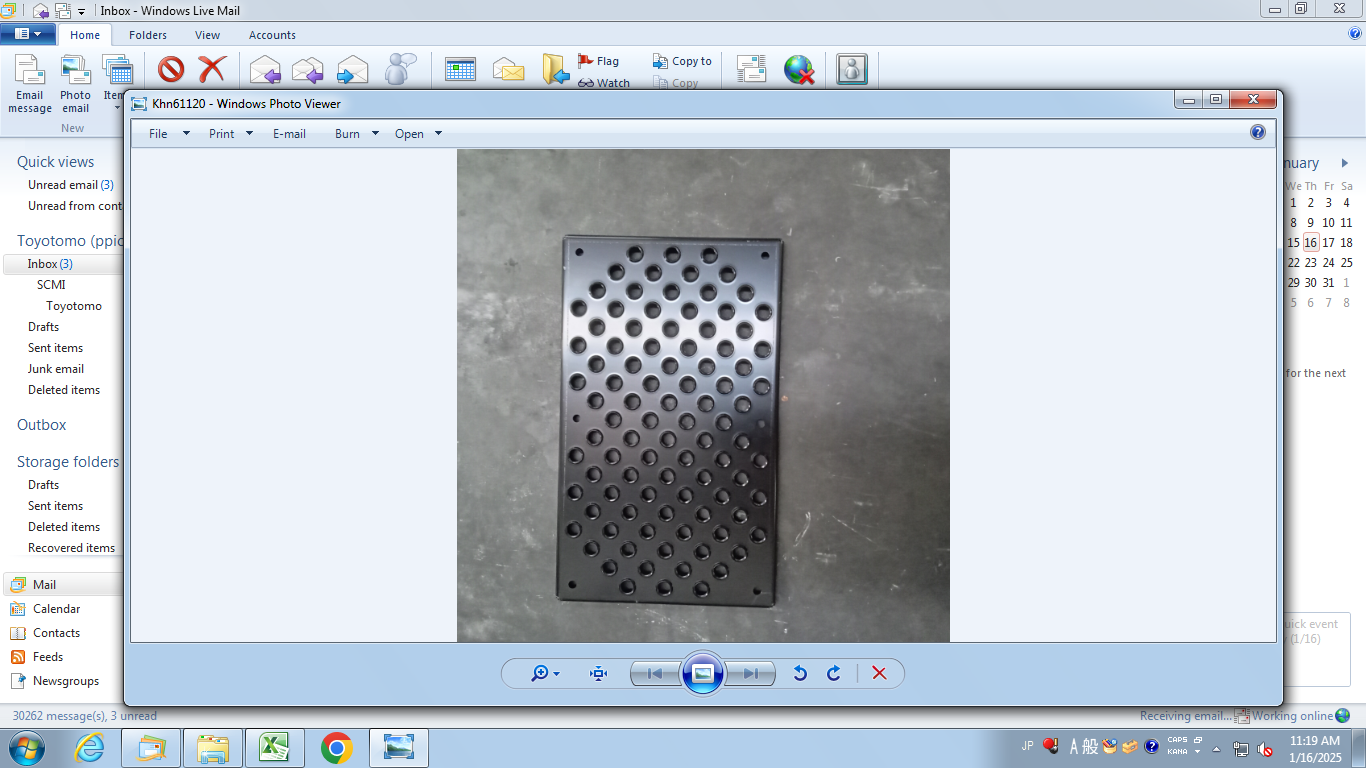Create a Photo email in Live Mail

[x=75, y=84]
